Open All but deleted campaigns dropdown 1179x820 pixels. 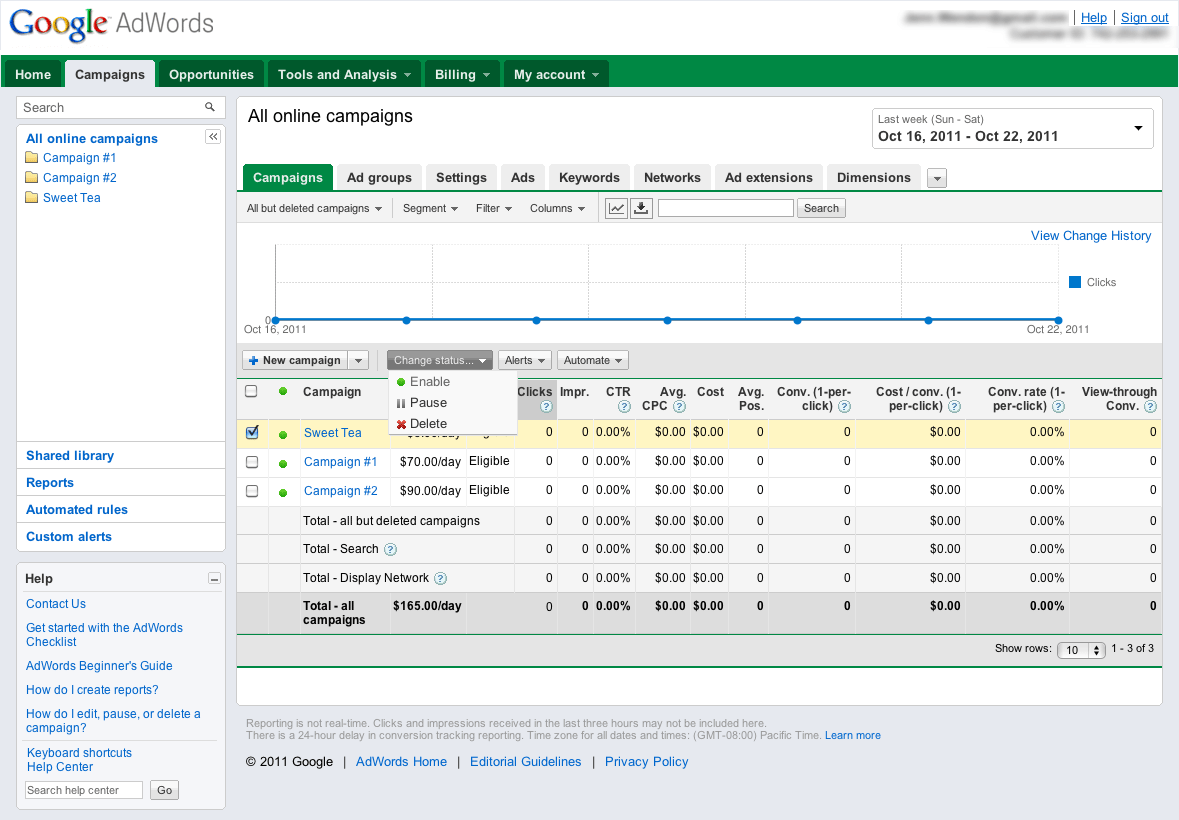[314, 208]
